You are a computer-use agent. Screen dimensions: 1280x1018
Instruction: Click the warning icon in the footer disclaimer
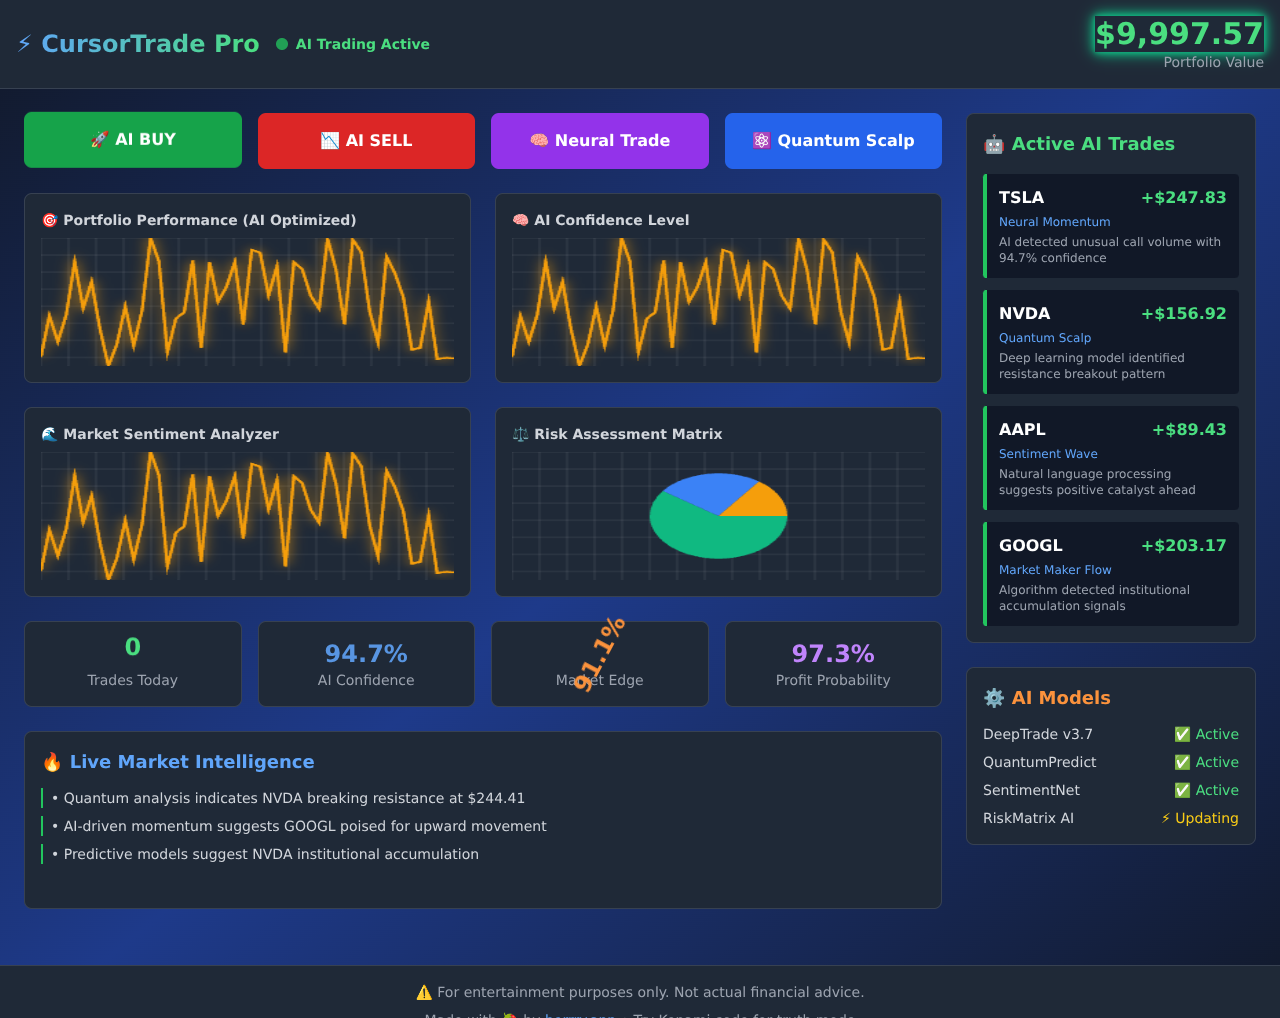424,992
